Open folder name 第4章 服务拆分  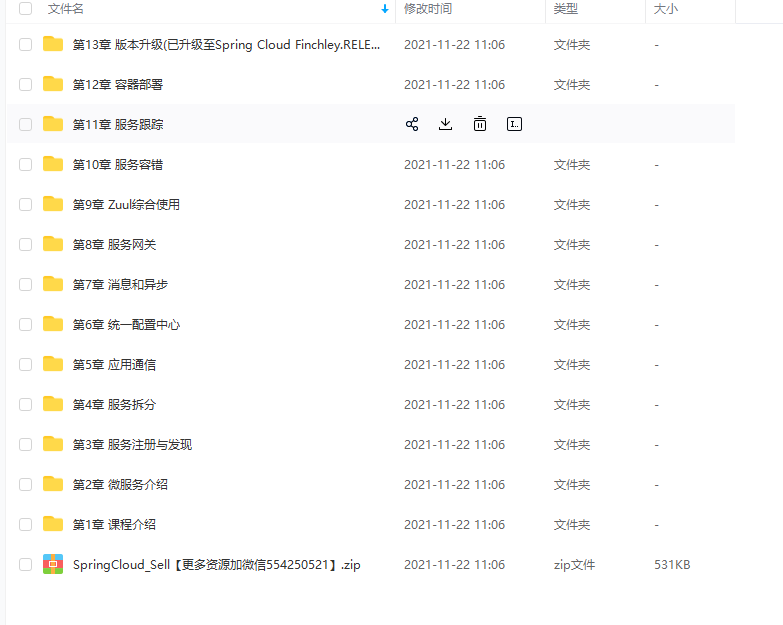114,405
